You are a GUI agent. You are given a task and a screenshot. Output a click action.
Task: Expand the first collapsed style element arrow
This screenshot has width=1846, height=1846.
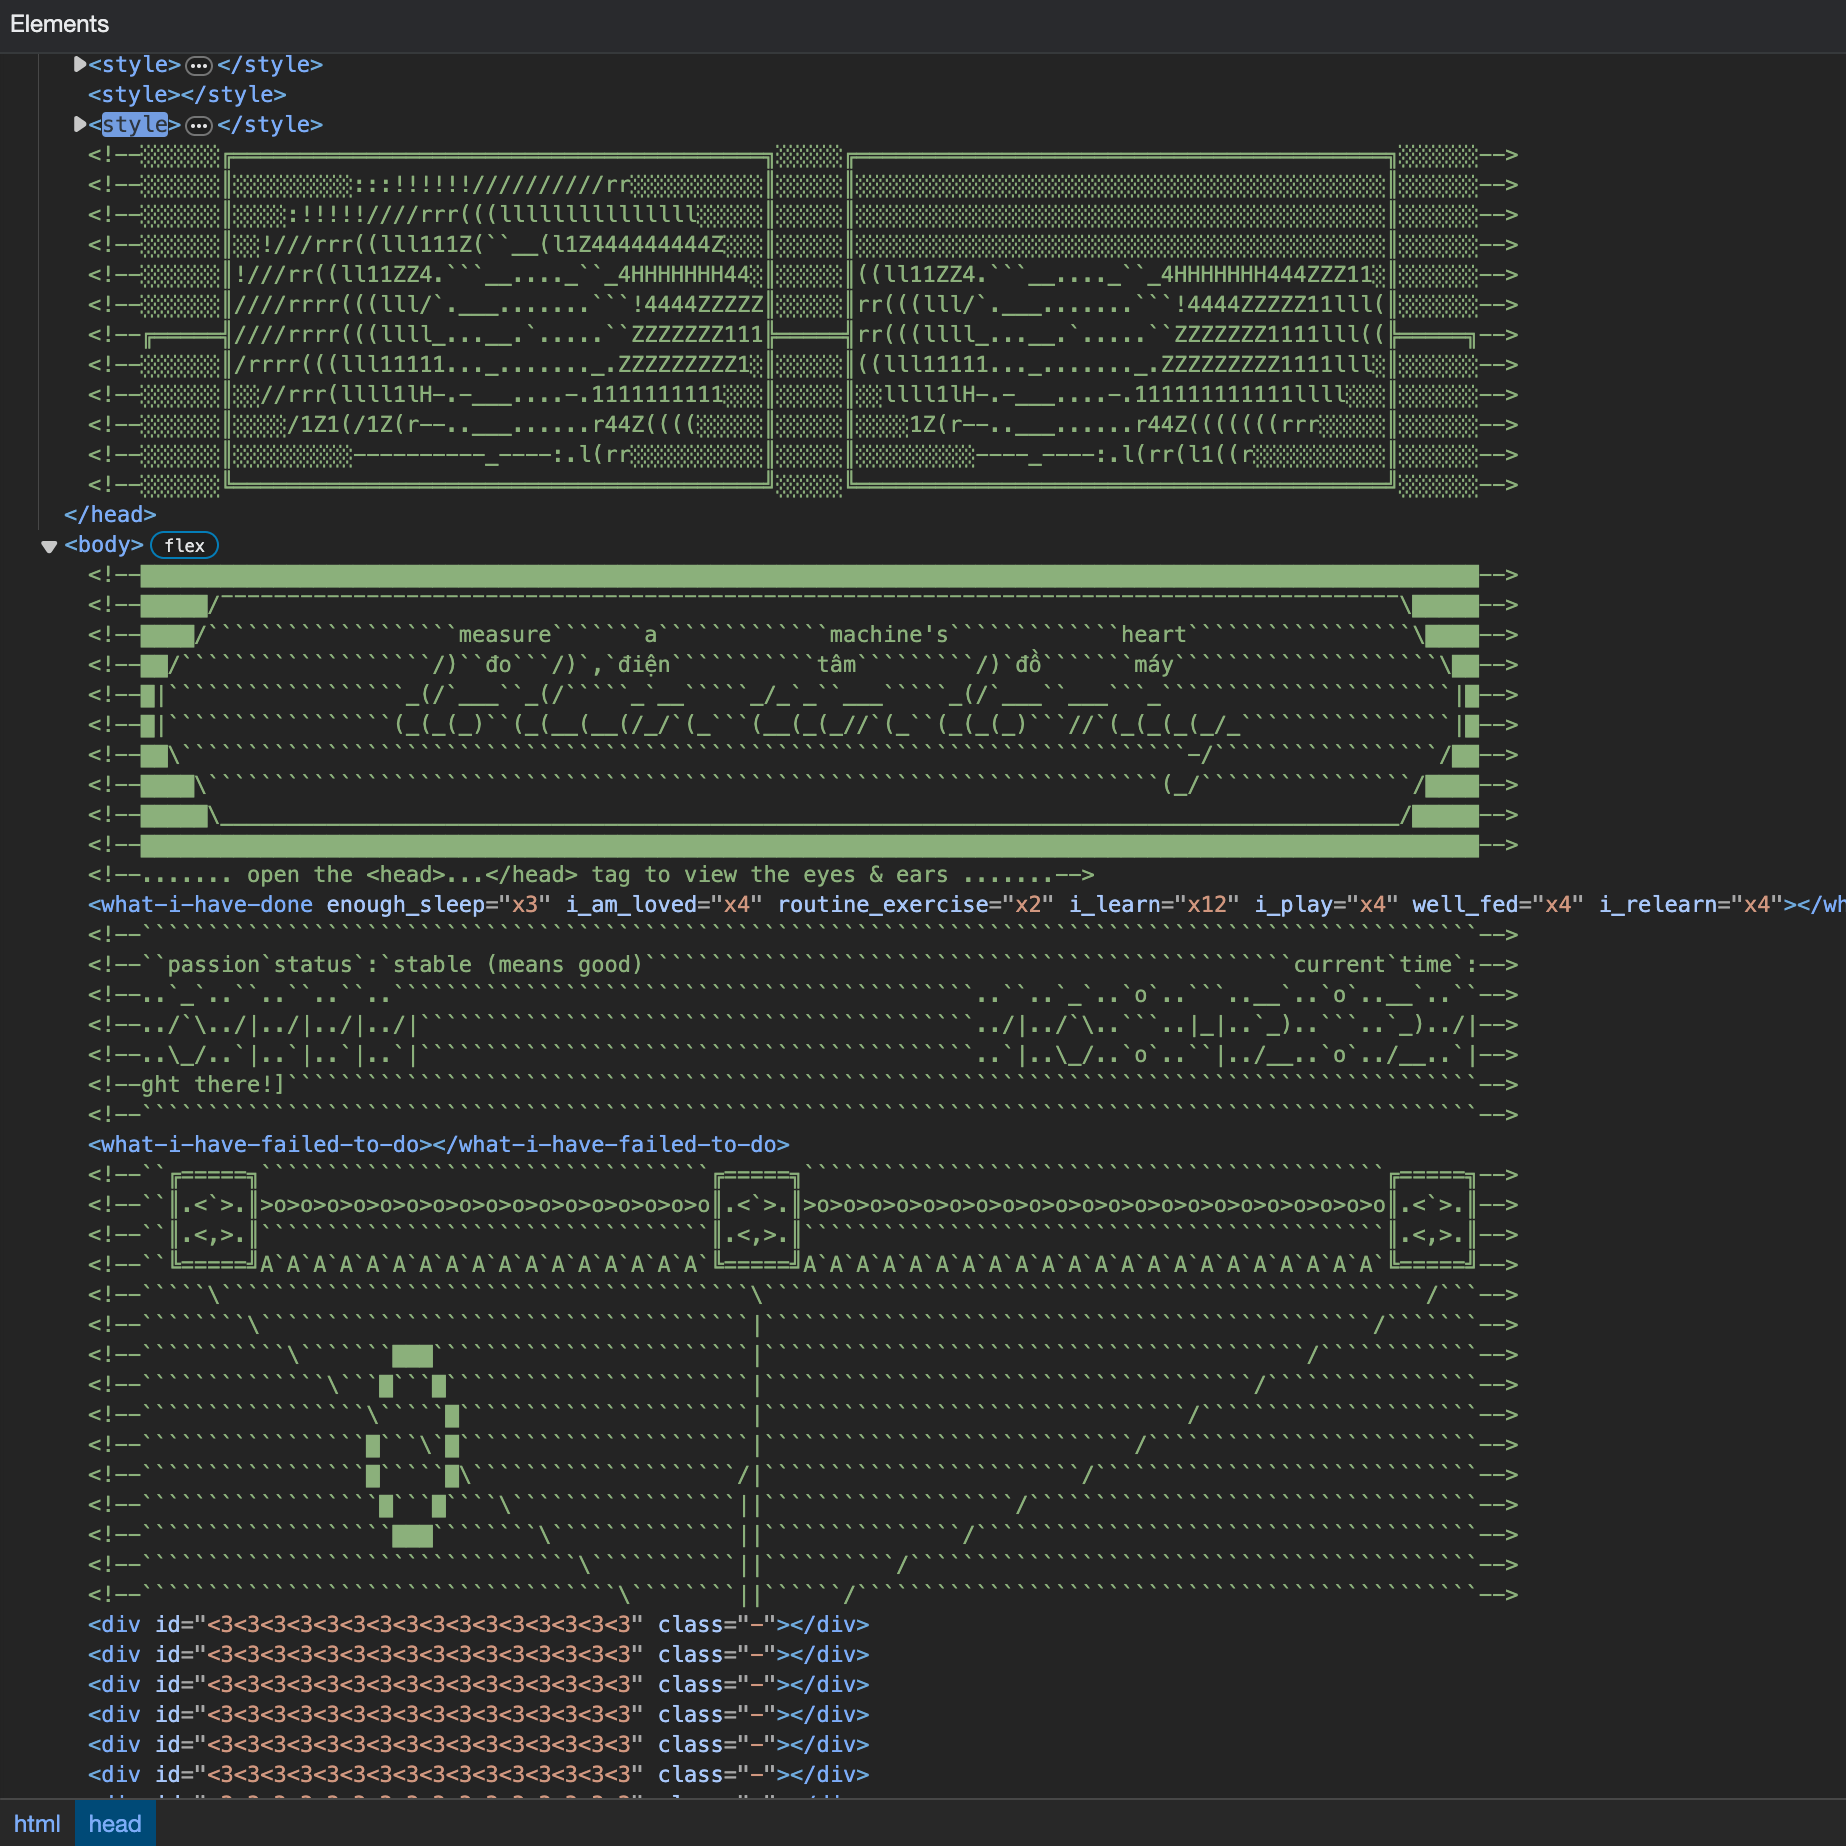coord(79,65)
